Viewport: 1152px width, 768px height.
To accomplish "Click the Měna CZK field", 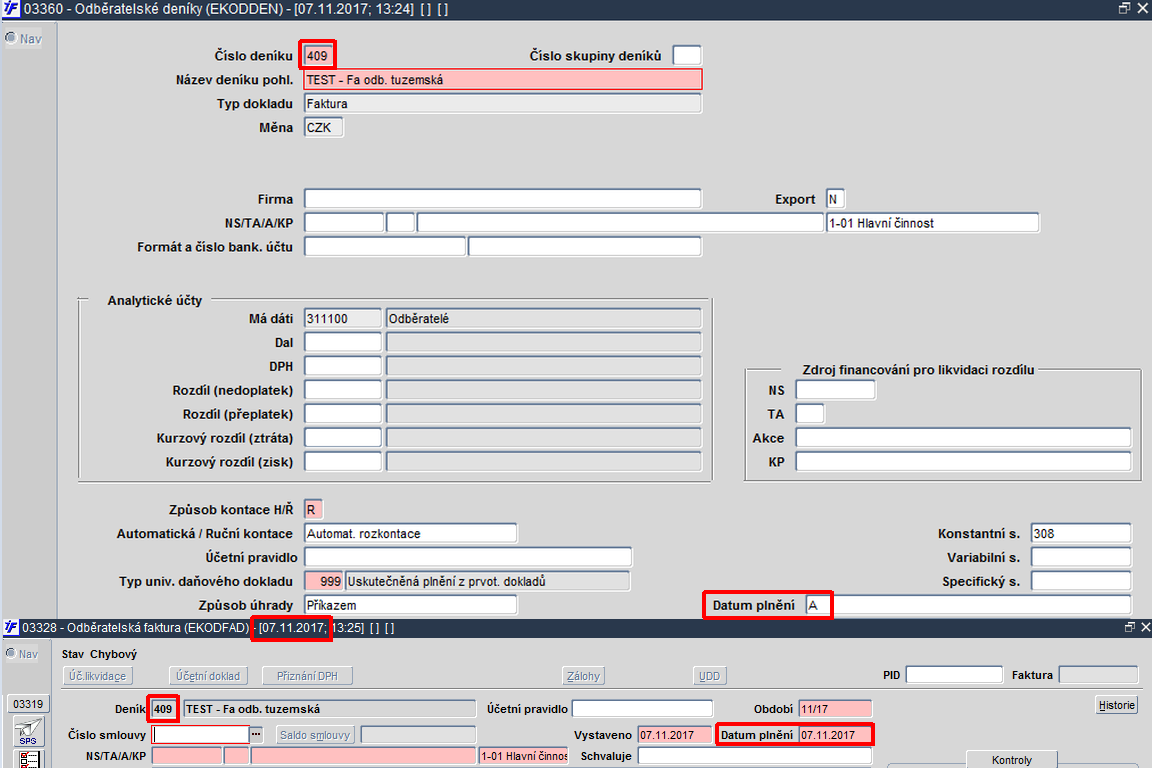I will click(x=323, y=127).
